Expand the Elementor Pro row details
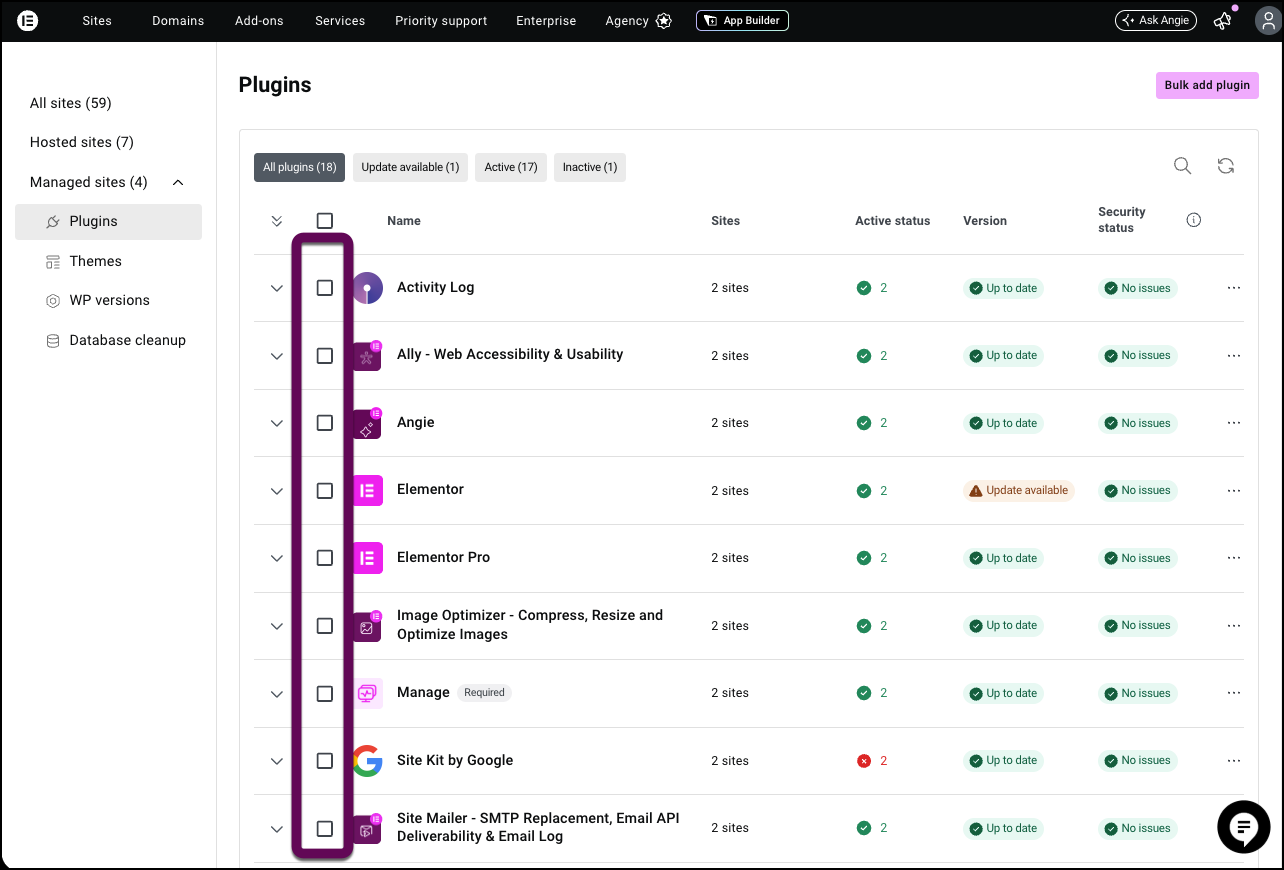This screenshot has width=1284, height=870. click(x=277, y=558)
